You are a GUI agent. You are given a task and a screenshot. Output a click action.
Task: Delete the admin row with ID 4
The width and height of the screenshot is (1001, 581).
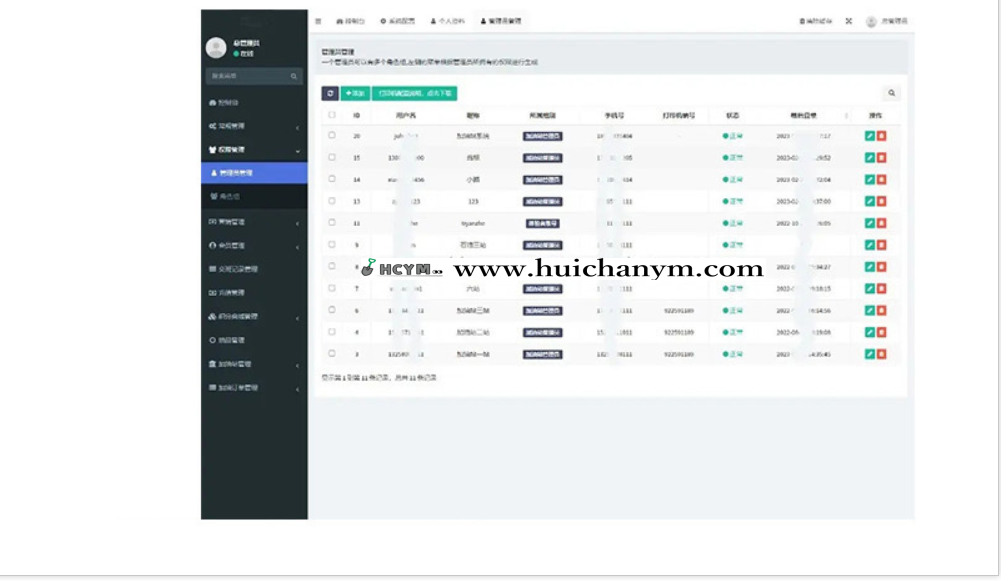pyautogui.click(x=882, y=332)
